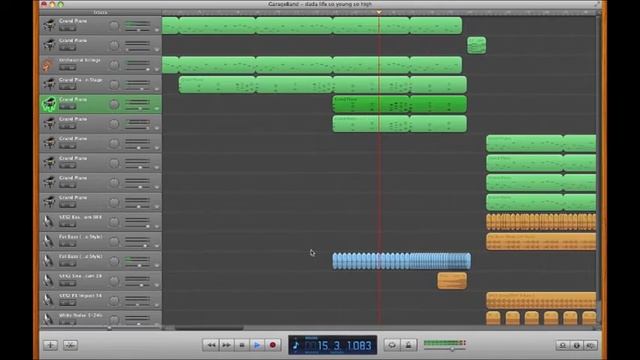640x360 pixels.
Task: Open the track editor scissors button
Action: [70, 345]
